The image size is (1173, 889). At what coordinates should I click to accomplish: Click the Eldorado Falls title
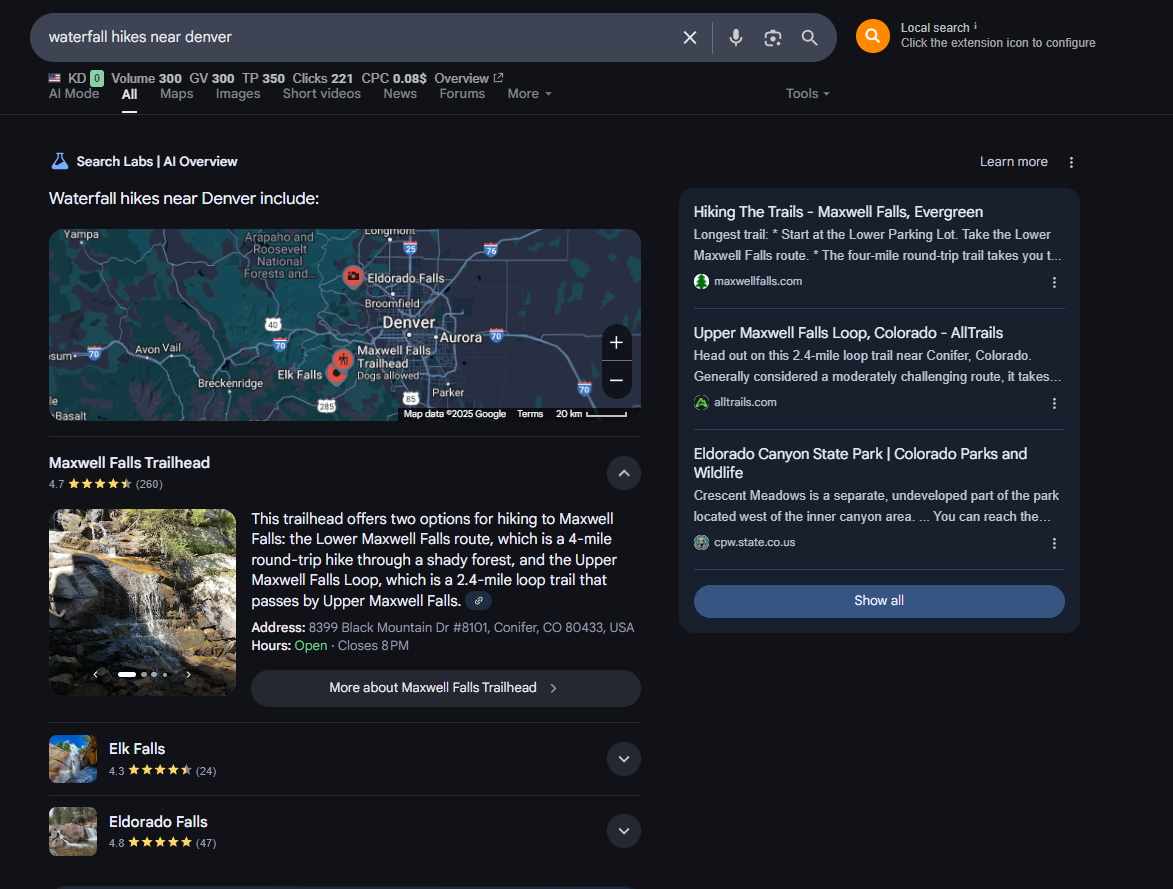coord(159,822)
